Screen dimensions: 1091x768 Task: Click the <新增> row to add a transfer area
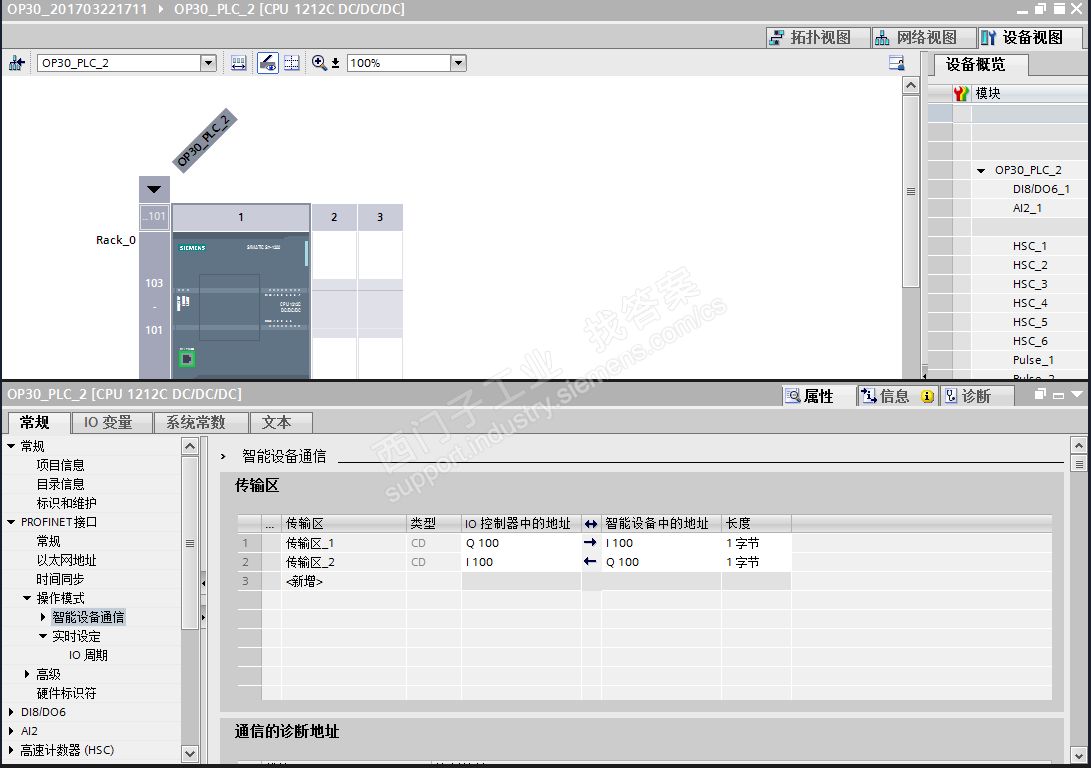click(344, 581)
